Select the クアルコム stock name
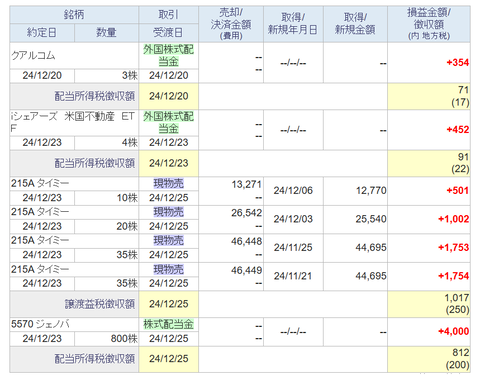The height and width of the screenshot is (380, 480). (33, 55)
